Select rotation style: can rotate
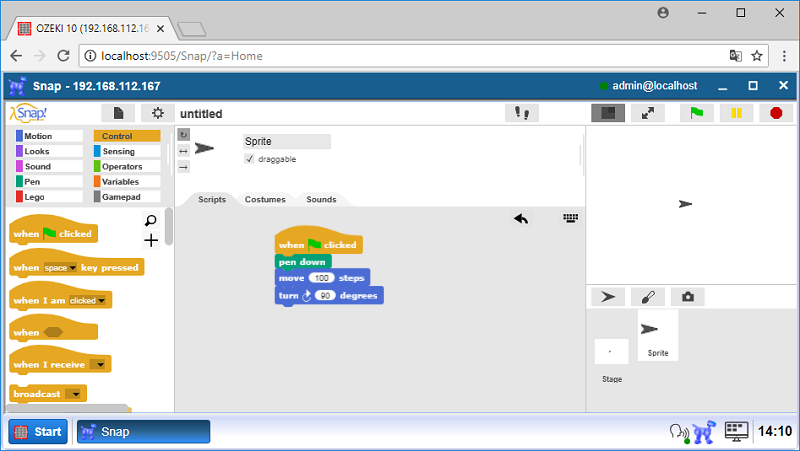The image size is (800, 451). [184, 135]
